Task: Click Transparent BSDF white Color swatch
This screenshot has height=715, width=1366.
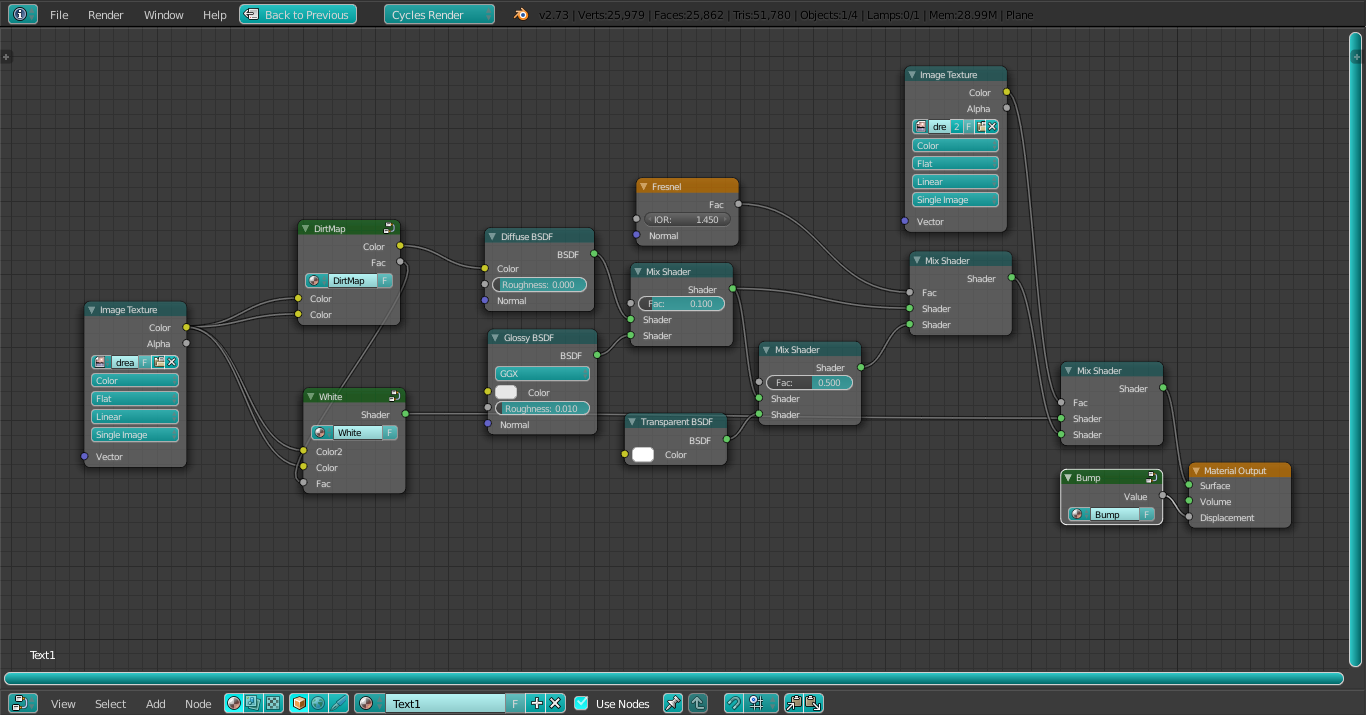Action: pos(643,455)
